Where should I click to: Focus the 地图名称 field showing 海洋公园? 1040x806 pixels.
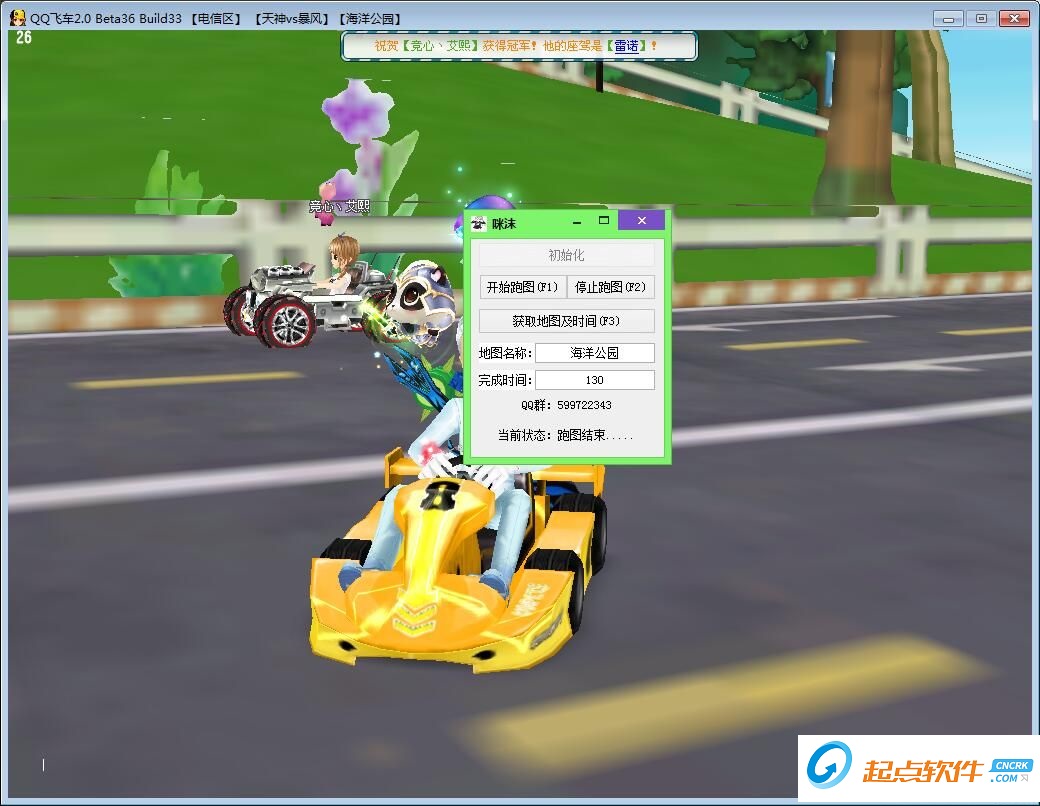click(x=594, y=353)
